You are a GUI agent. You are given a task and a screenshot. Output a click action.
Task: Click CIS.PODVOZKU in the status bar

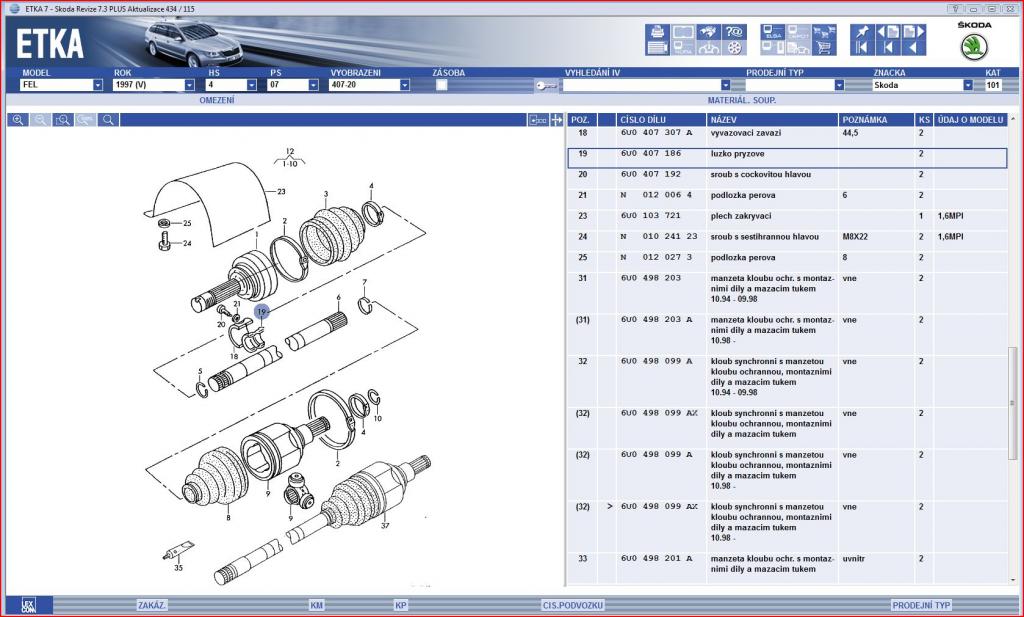coord(573,605)
